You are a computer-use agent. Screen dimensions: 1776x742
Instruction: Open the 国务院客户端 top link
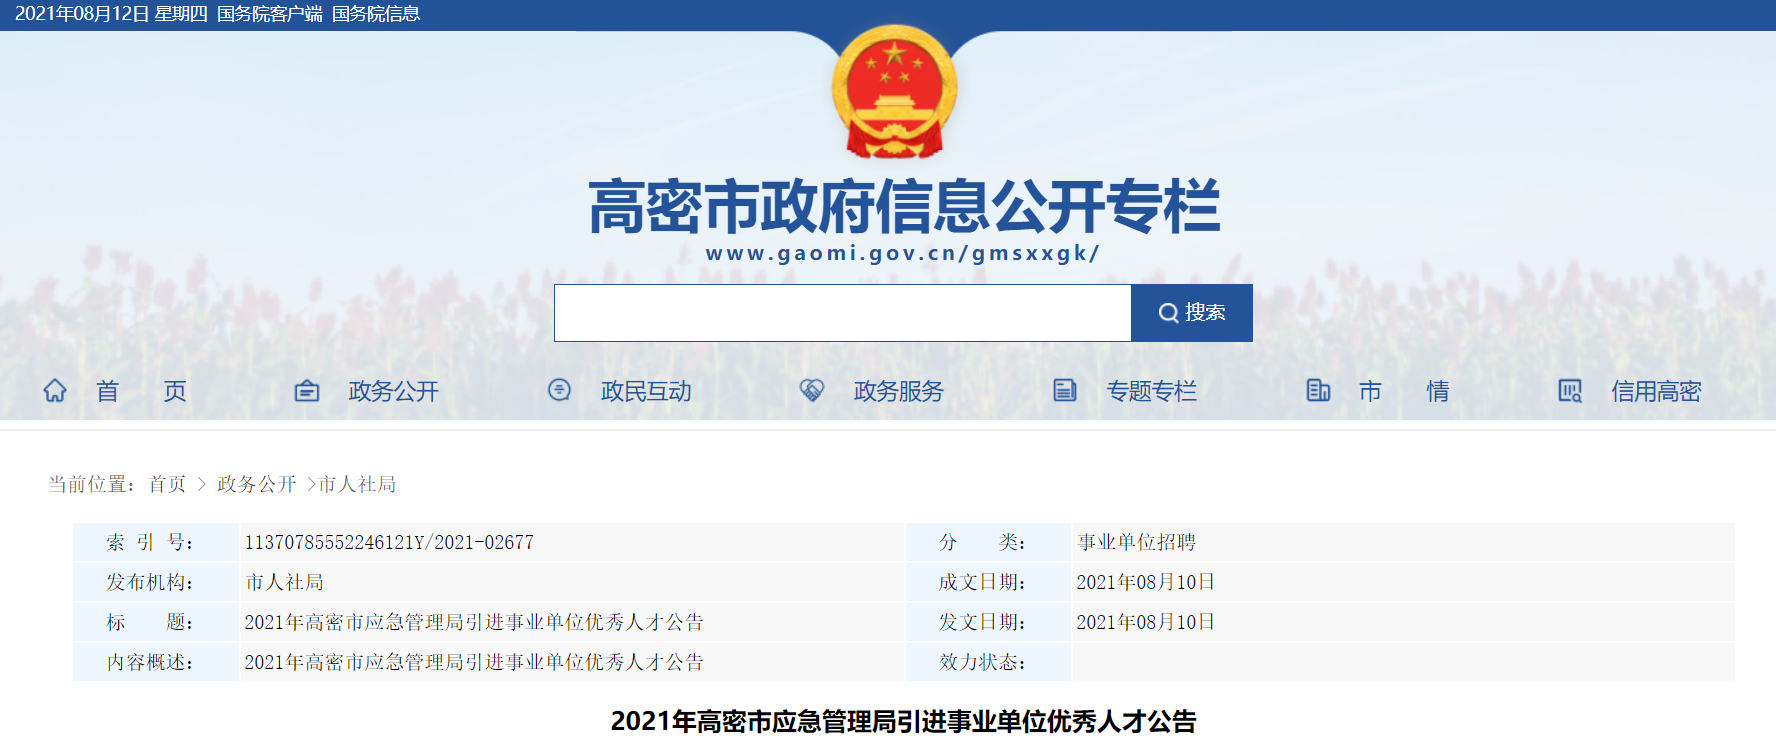(270, 14)
